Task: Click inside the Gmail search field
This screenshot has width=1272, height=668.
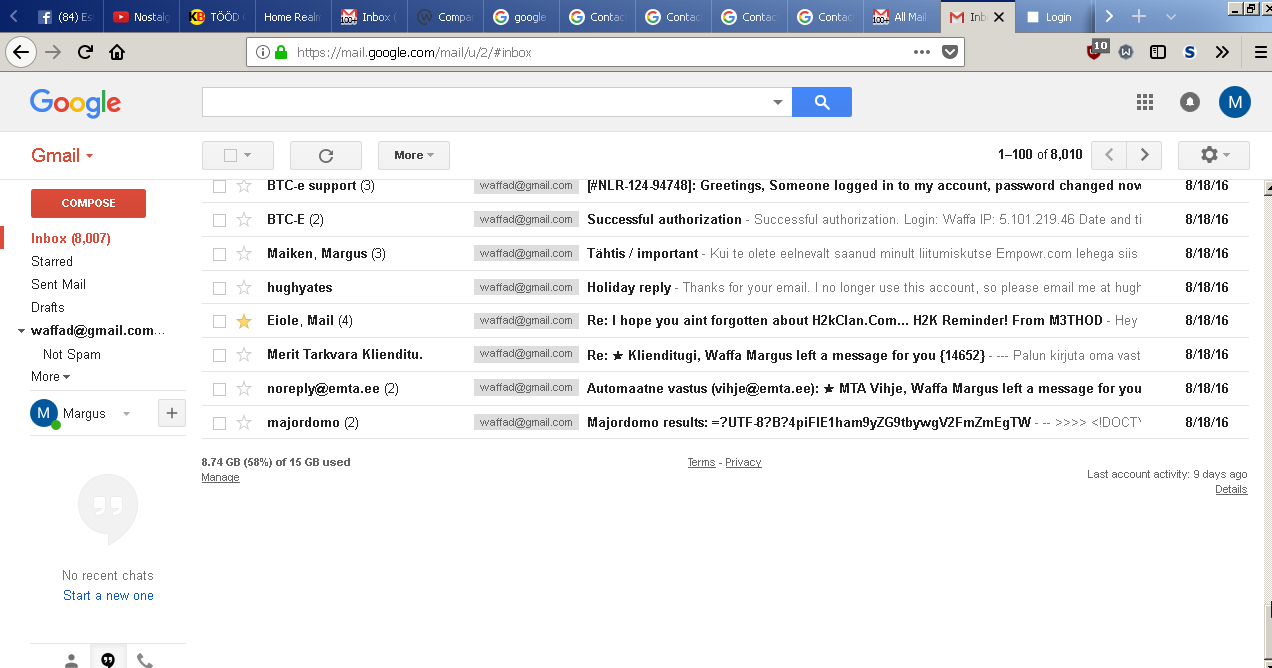Action: pos(486,102)
